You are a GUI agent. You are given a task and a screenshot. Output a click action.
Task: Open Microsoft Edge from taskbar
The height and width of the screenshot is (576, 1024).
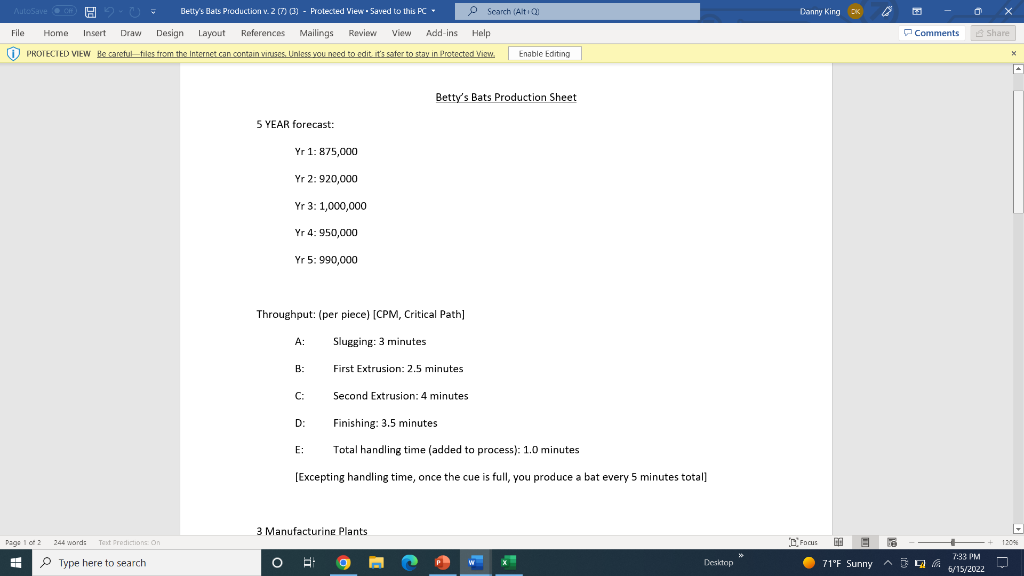(x=409, y=562)
